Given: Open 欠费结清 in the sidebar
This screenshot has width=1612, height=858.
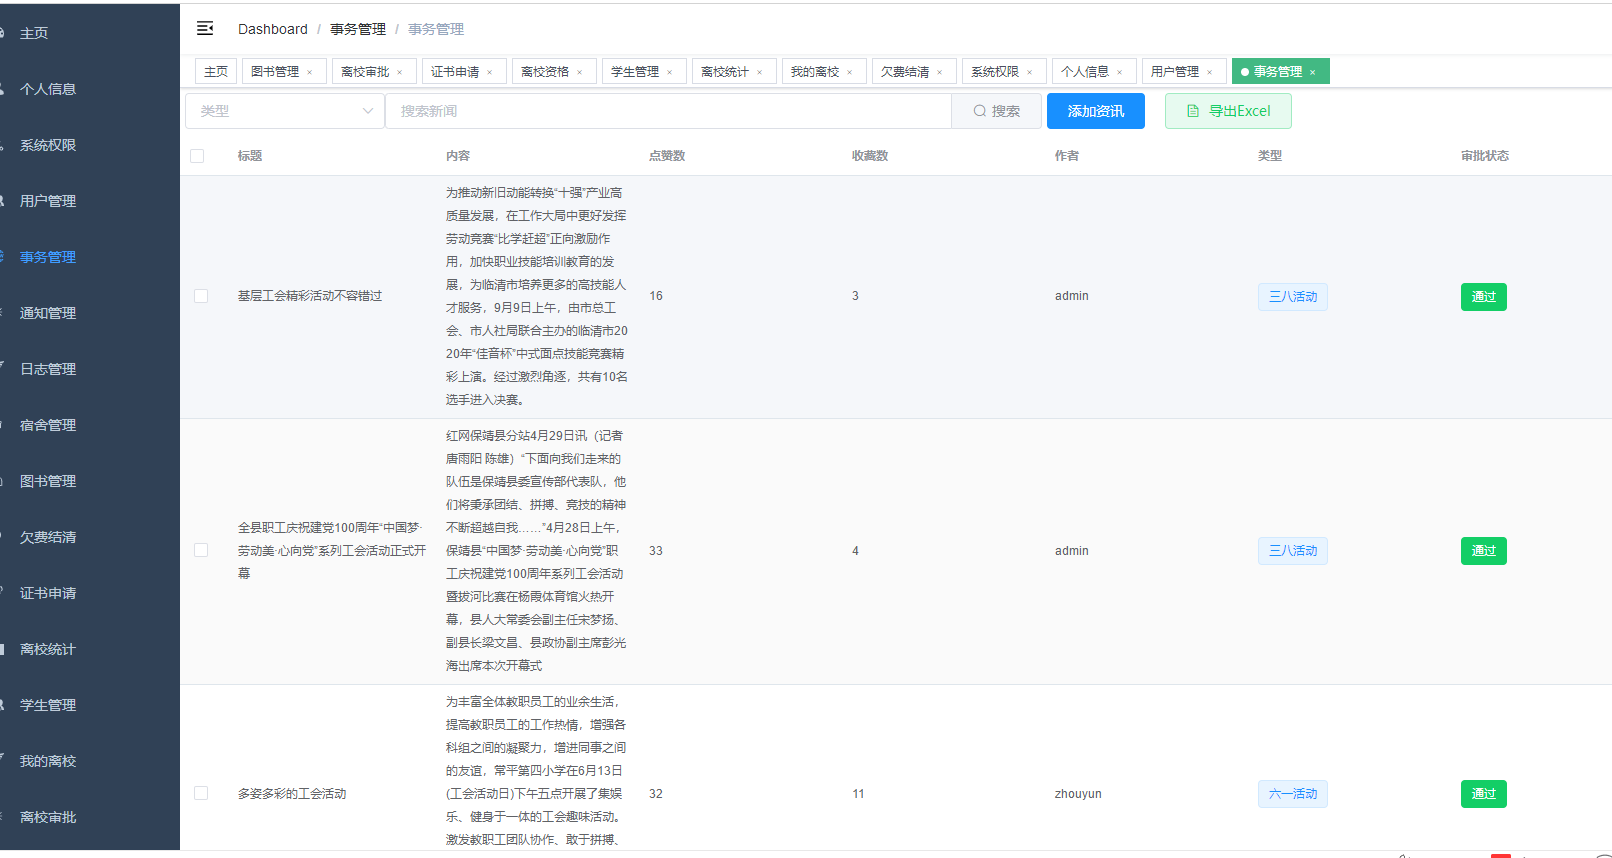Looking at the screenshot, I should 90,537.
